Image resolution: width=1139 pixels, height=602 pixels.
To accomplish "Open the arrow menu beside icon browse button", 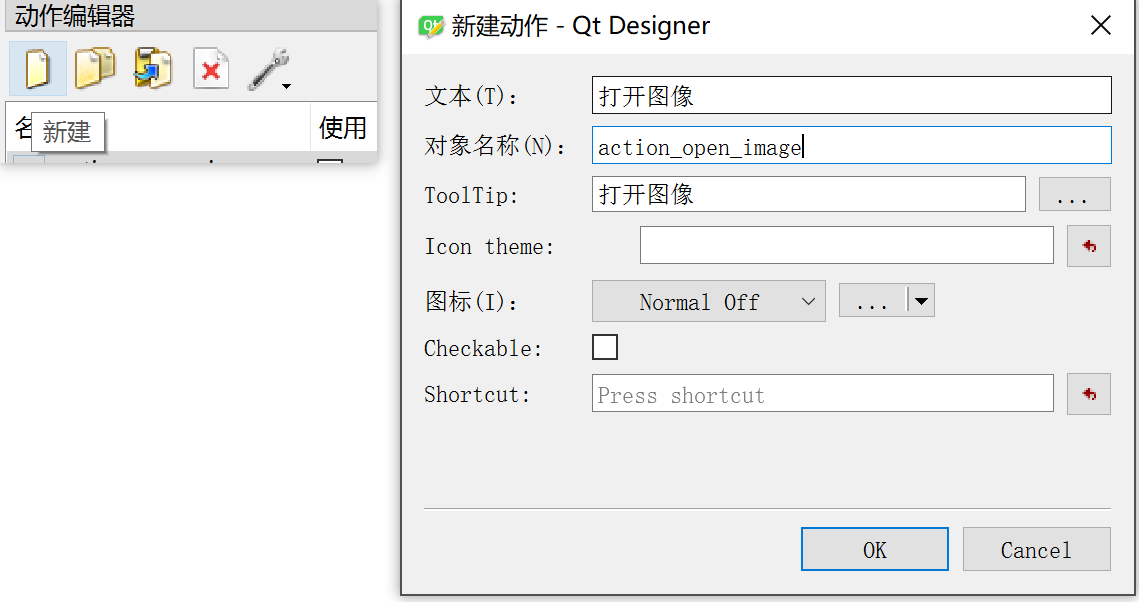I will coord(921,301).
